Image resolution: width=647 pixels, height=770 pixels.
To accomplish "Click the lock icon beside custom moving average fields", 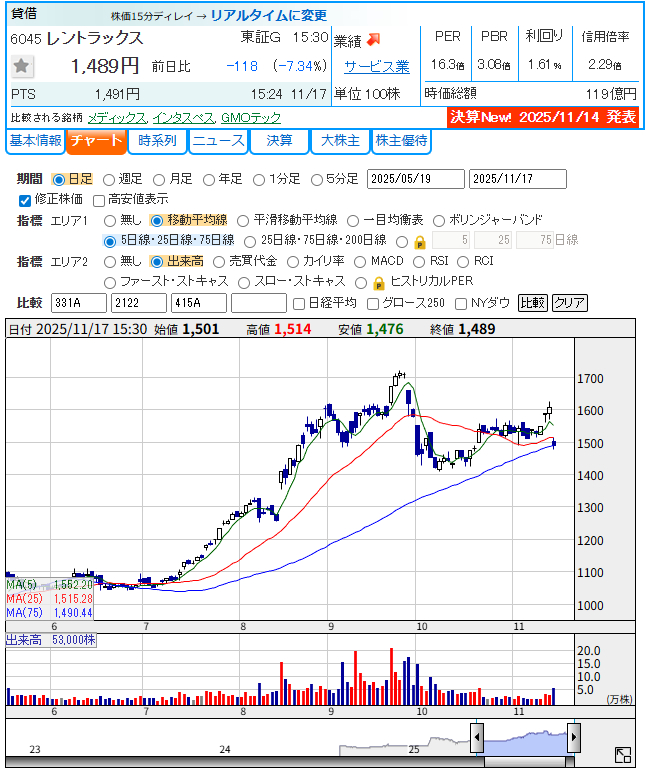I will coord(420,241).
